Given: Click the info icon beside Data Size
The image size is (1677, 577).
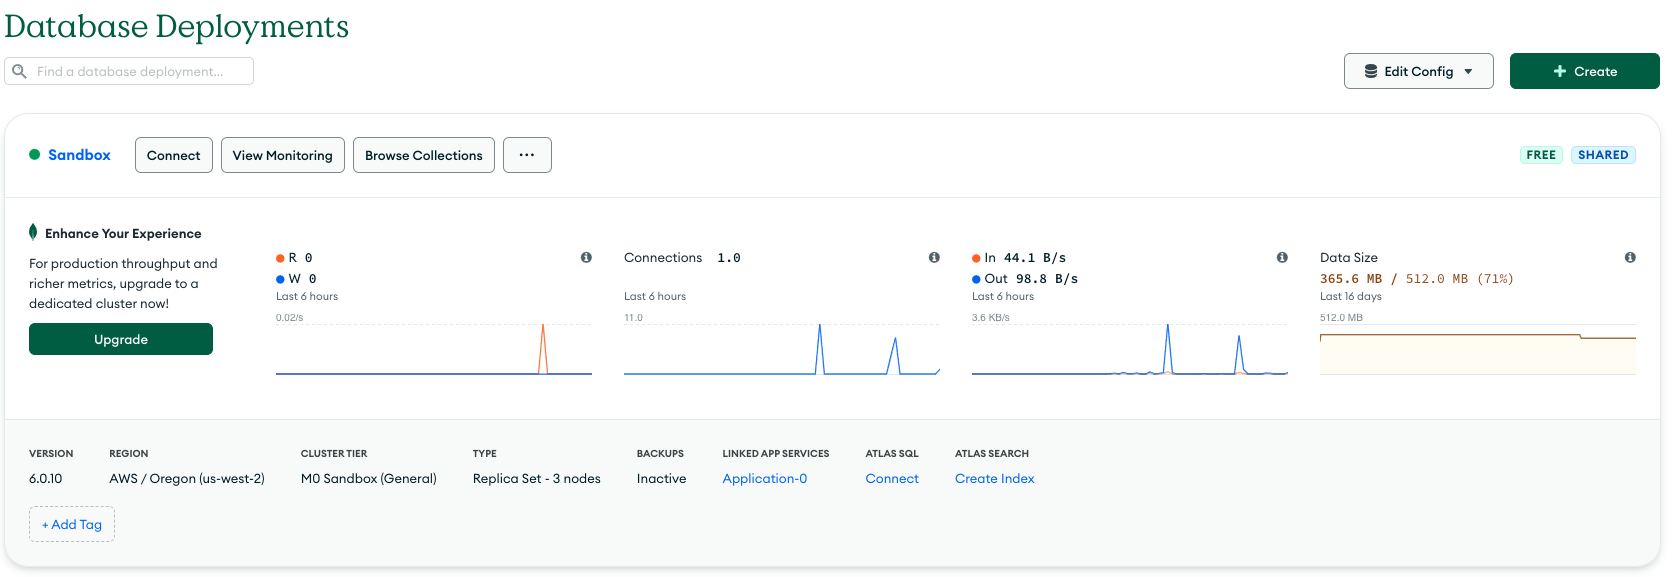Looking at the screenshot, I should pyautogui.click(x=1630, y=258).
